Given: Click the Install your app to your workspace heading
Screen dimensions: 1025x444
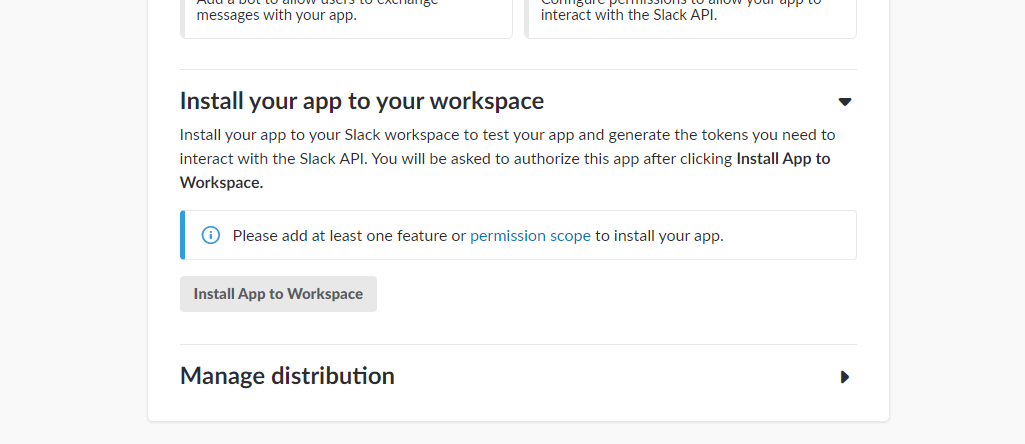Looking at the screenshot, I should [x=361, y=101].
